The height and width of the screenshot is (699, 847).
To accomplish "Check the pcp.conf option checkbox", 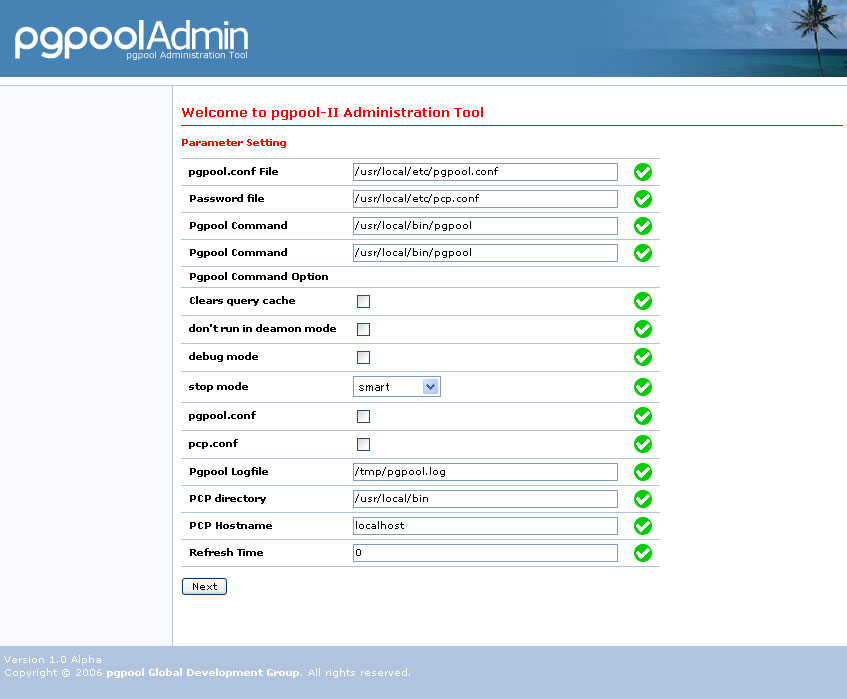I will coord(363,444).
